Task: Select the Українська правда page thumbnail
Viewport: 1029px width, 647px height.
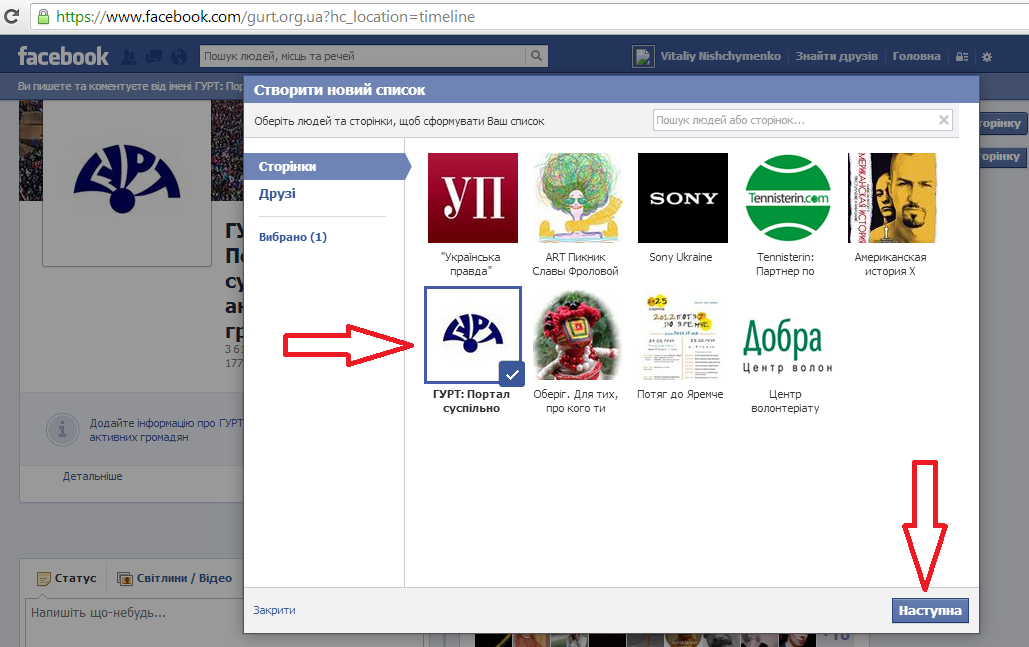Action: [472, 198]
